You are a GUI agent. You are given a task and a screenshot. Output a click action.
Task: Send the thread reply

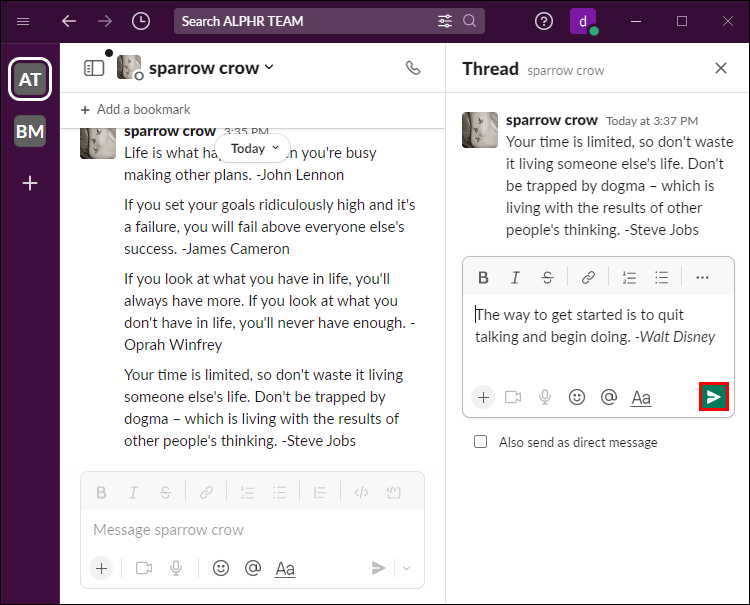pos(714,396)
